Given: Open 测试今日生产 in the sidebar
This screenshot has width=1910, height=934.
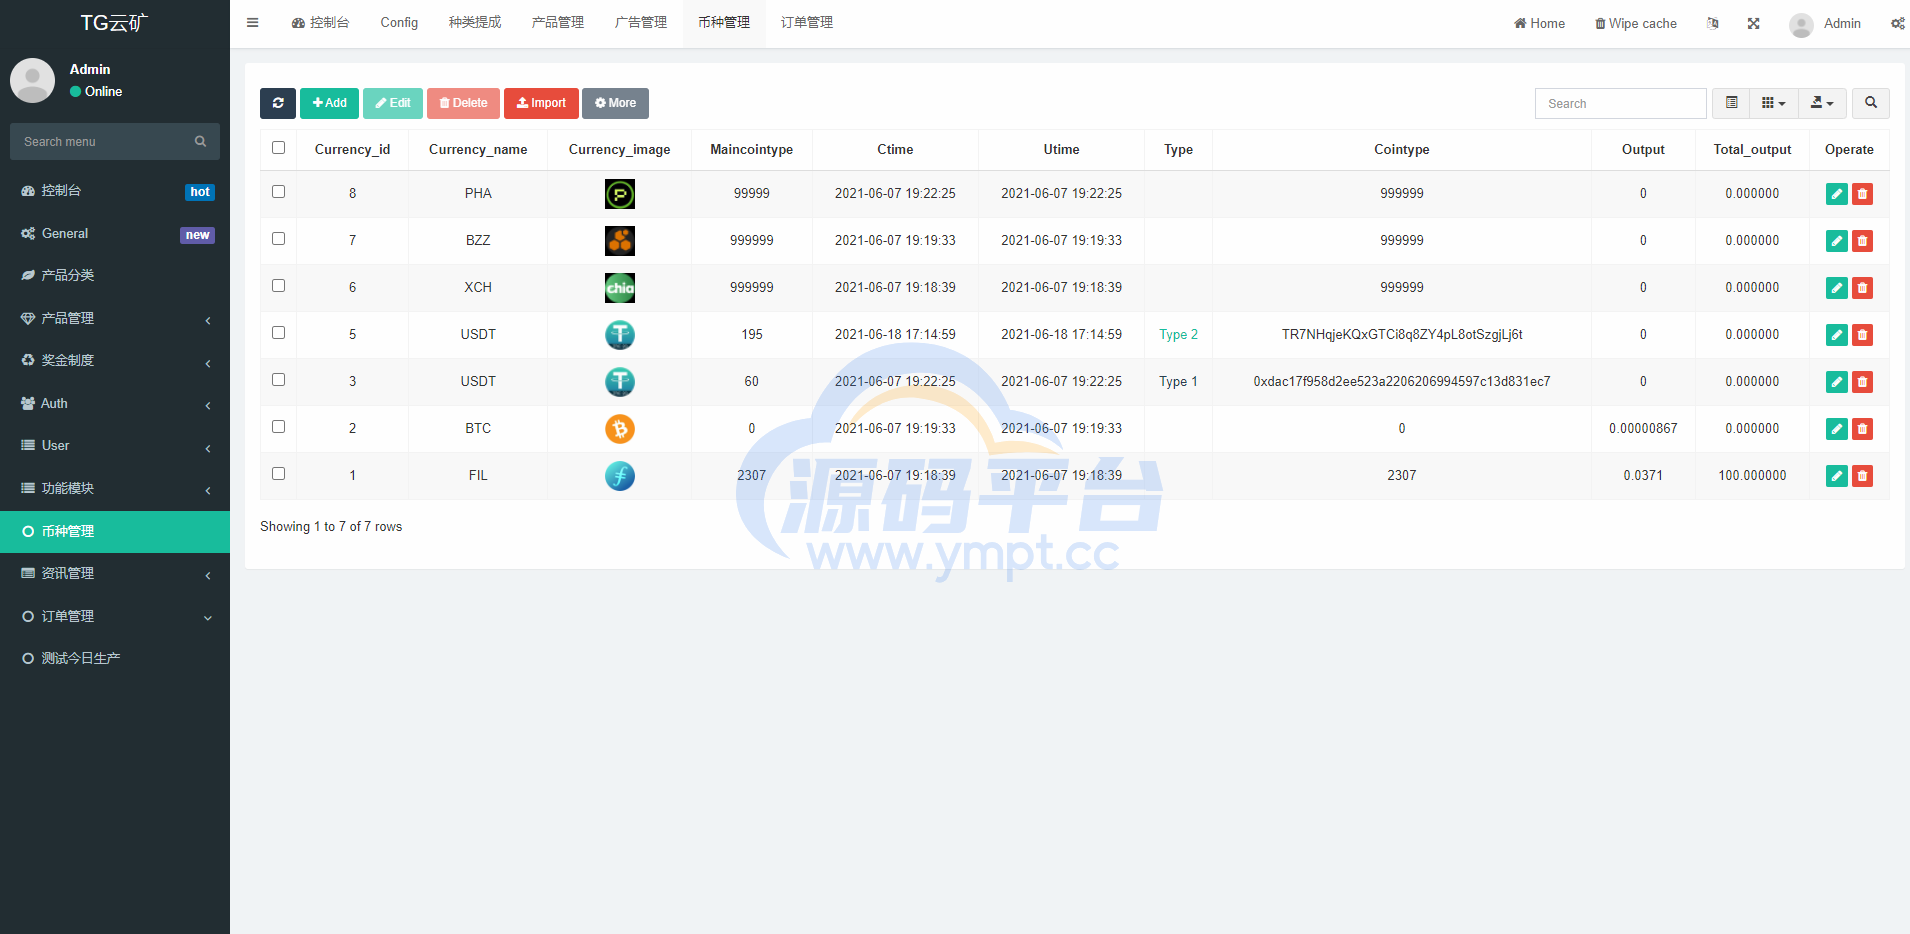Looking at the screenshot, I should click(x=115, y=658).
